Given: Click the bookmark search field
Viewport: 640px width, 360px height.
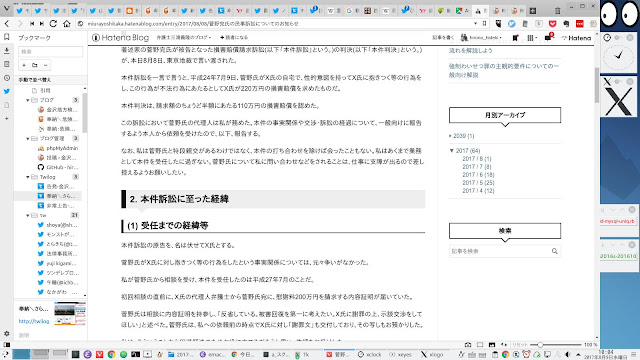Looking at the screenshot, I should point(50,51).
